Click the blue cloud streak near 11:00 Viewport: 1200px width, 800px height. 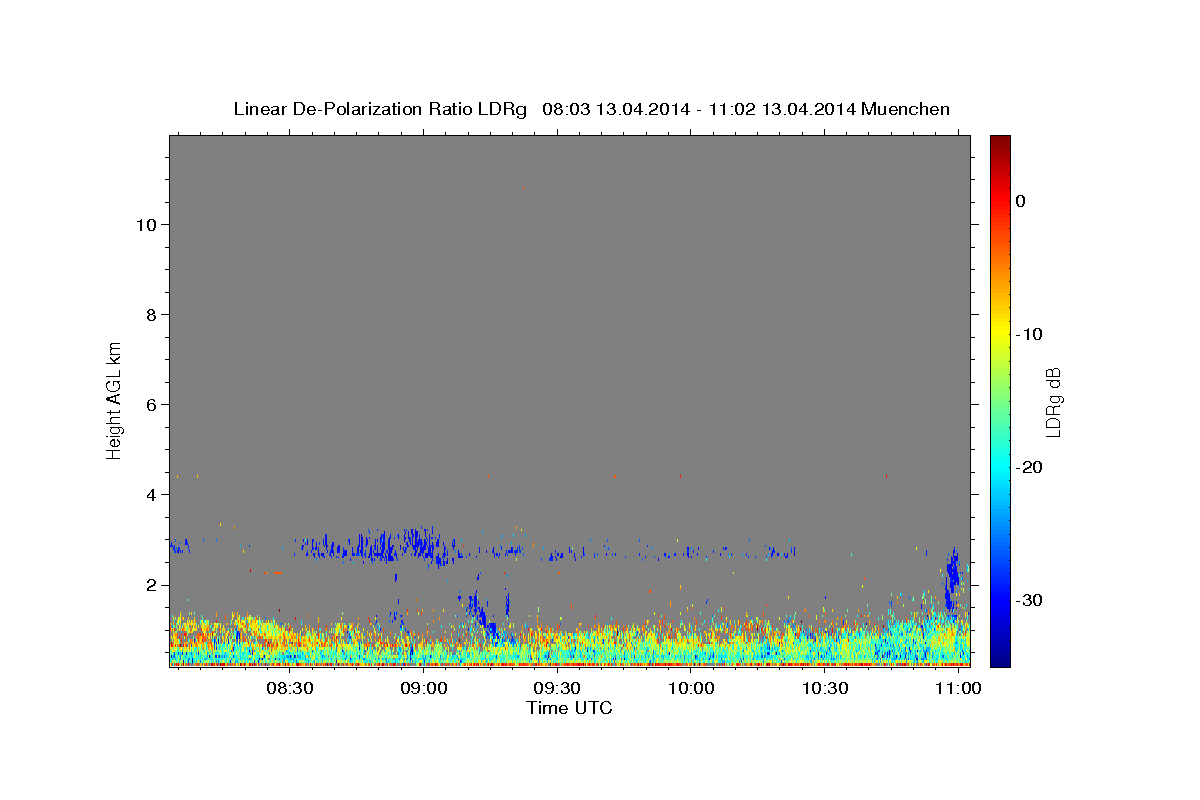click(953, 577)
